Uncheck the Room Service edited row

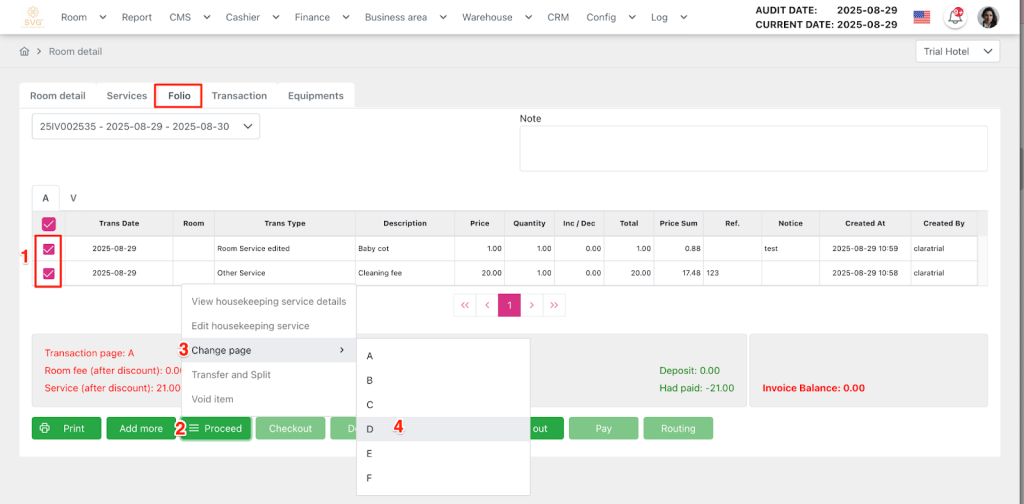(48, 248)
